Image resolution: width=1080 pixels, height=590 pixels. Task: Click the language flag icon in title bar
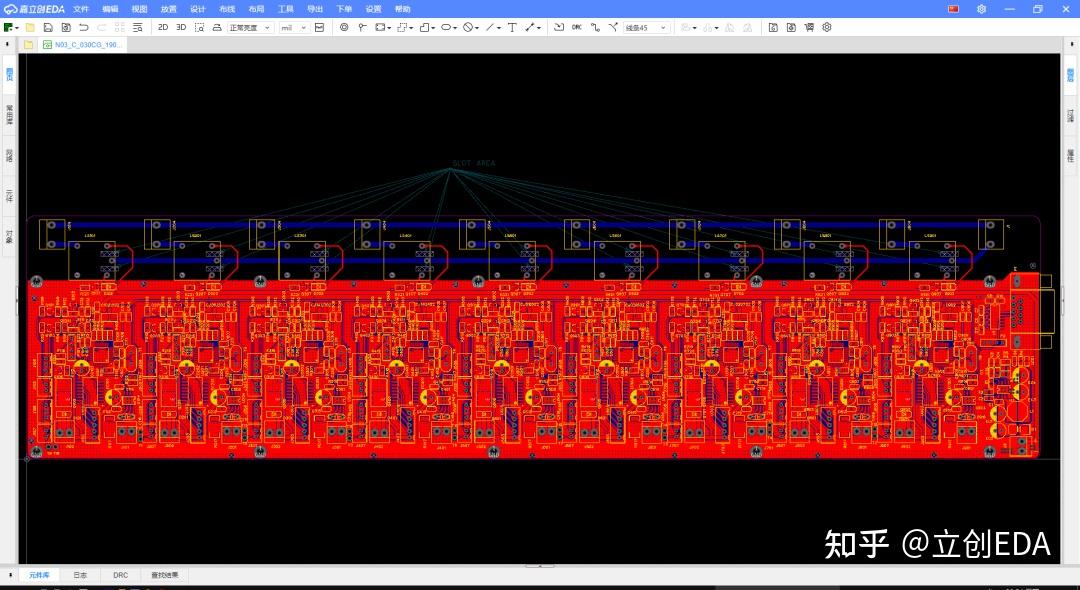click(x=953, y=9)
